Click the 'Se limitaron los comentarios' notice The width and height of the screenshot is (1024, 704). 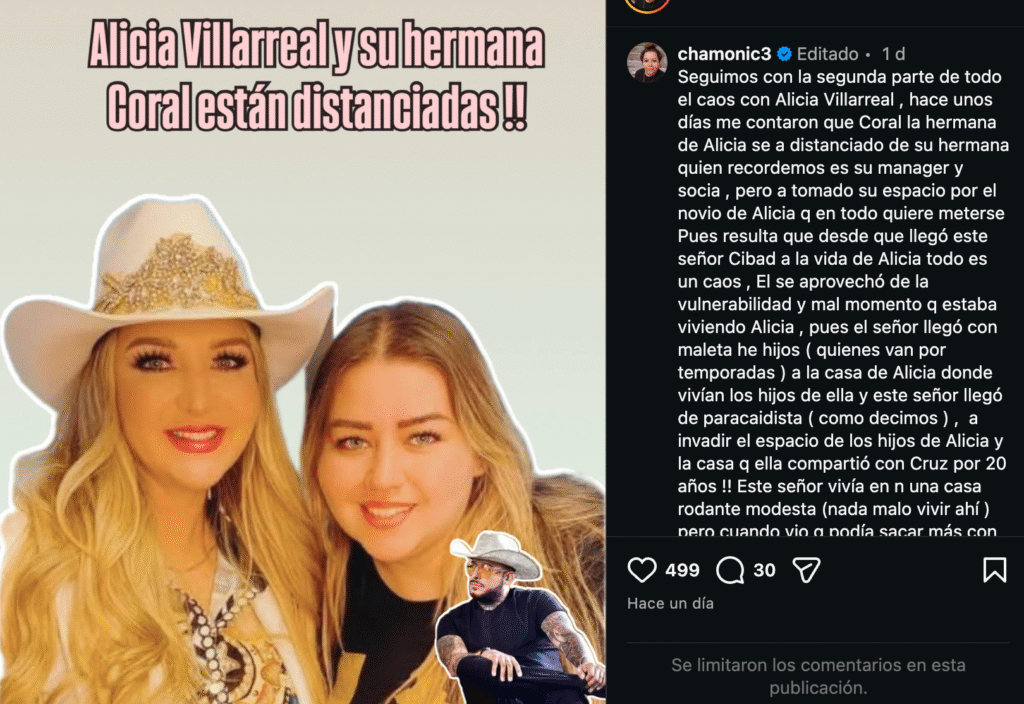818,676
